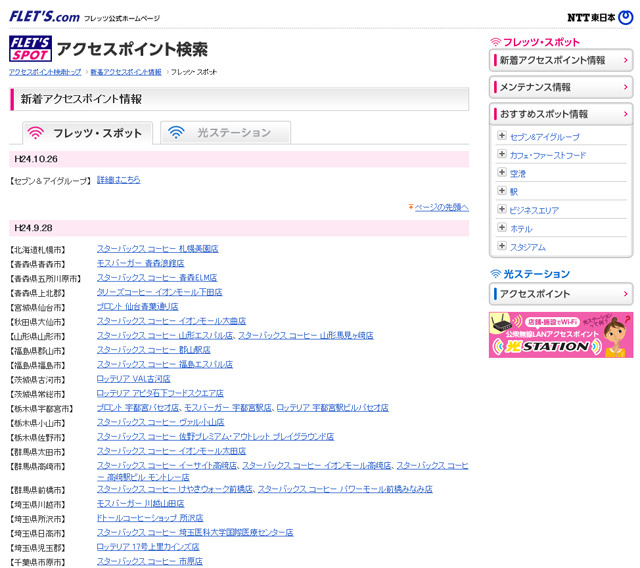Open スターバックス コーヒー 札幌美園店 link
The height and width of the screenshot is (568, 640).
tap(158, 249)
